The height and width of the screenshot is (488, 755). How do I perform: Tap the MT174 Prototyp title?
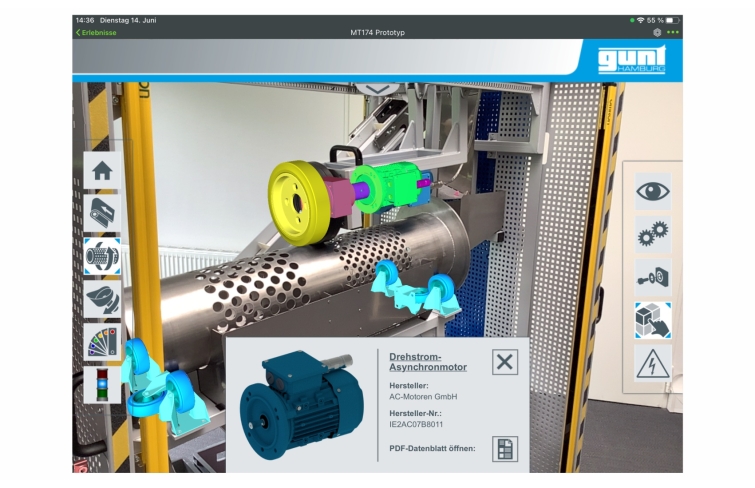click(378, 33)
